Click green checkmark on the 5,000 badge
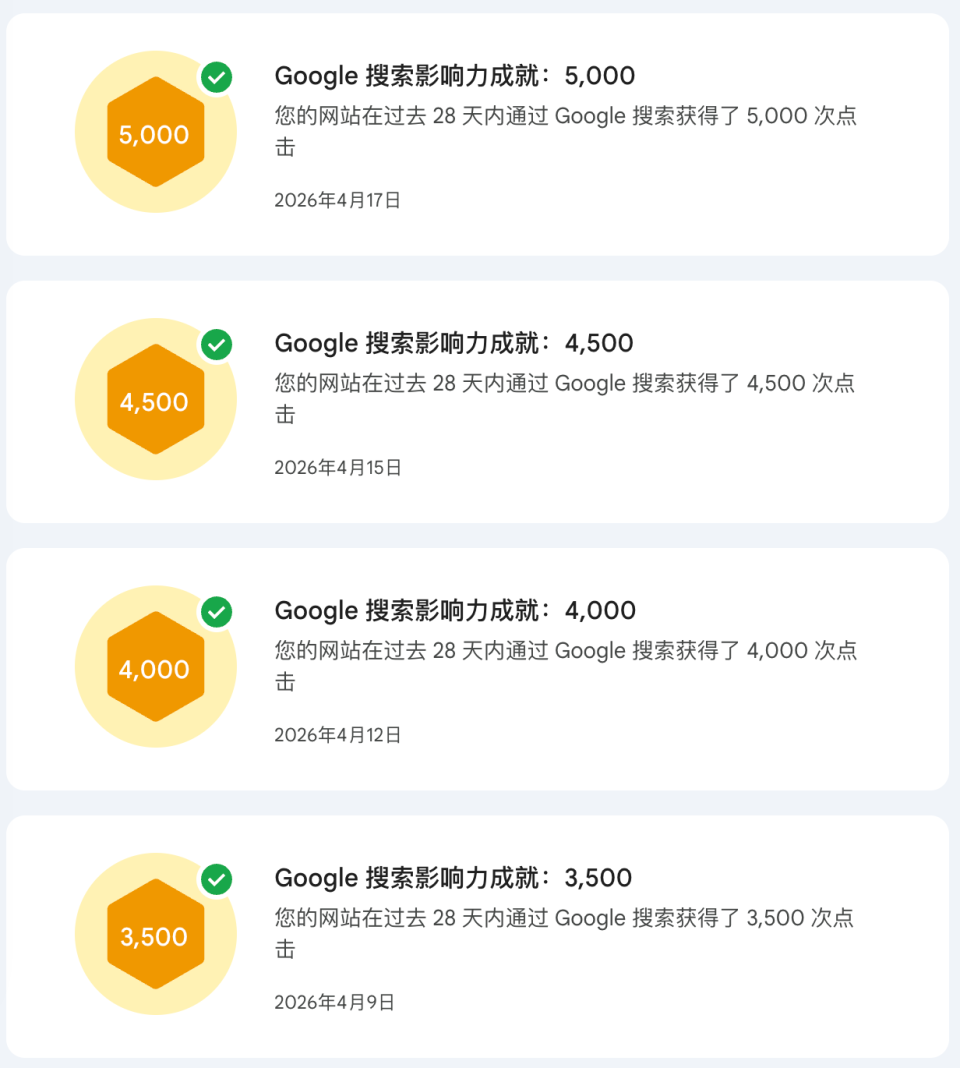 (x=217, y=77)
